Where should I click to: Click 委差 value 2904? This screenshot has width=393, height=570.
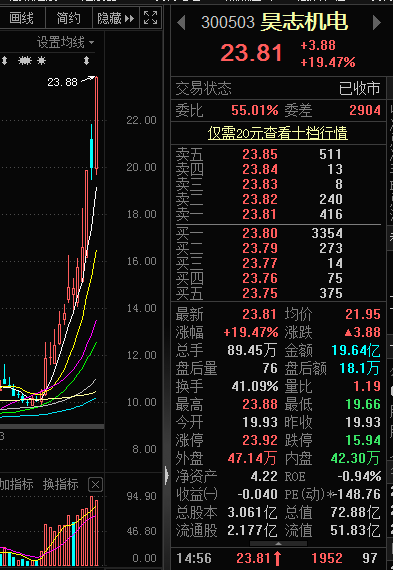coord(365,110)
